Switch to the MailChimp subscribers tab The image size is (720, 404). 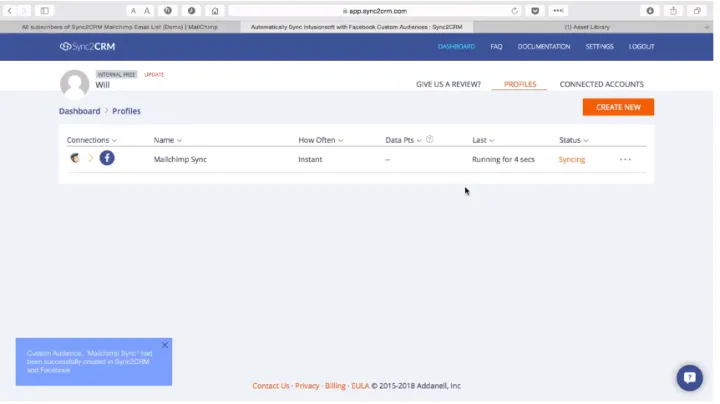(120, 27)
